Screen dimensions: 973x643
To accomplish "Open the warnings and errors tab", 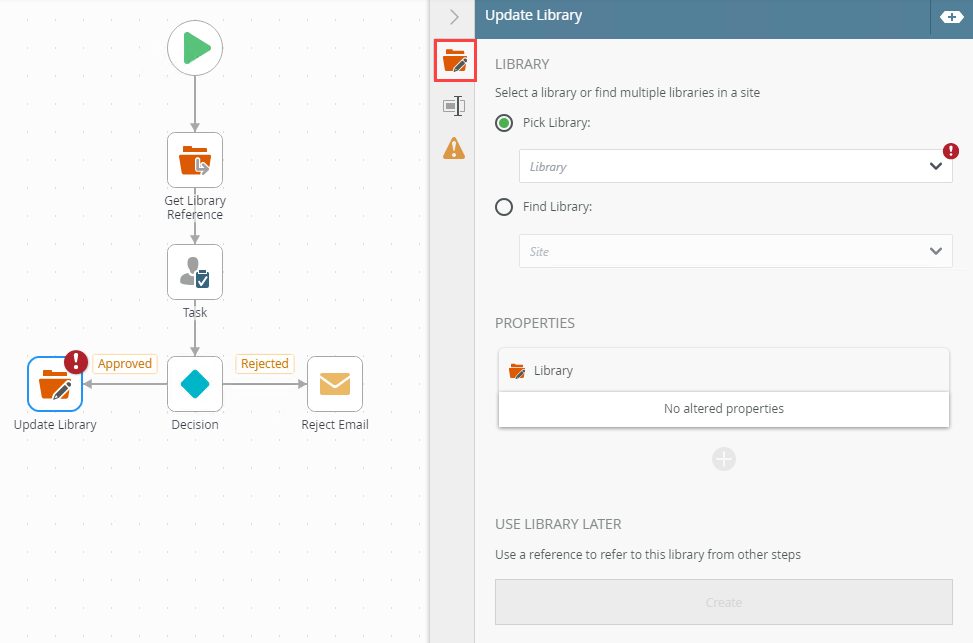I will (454, 149).
